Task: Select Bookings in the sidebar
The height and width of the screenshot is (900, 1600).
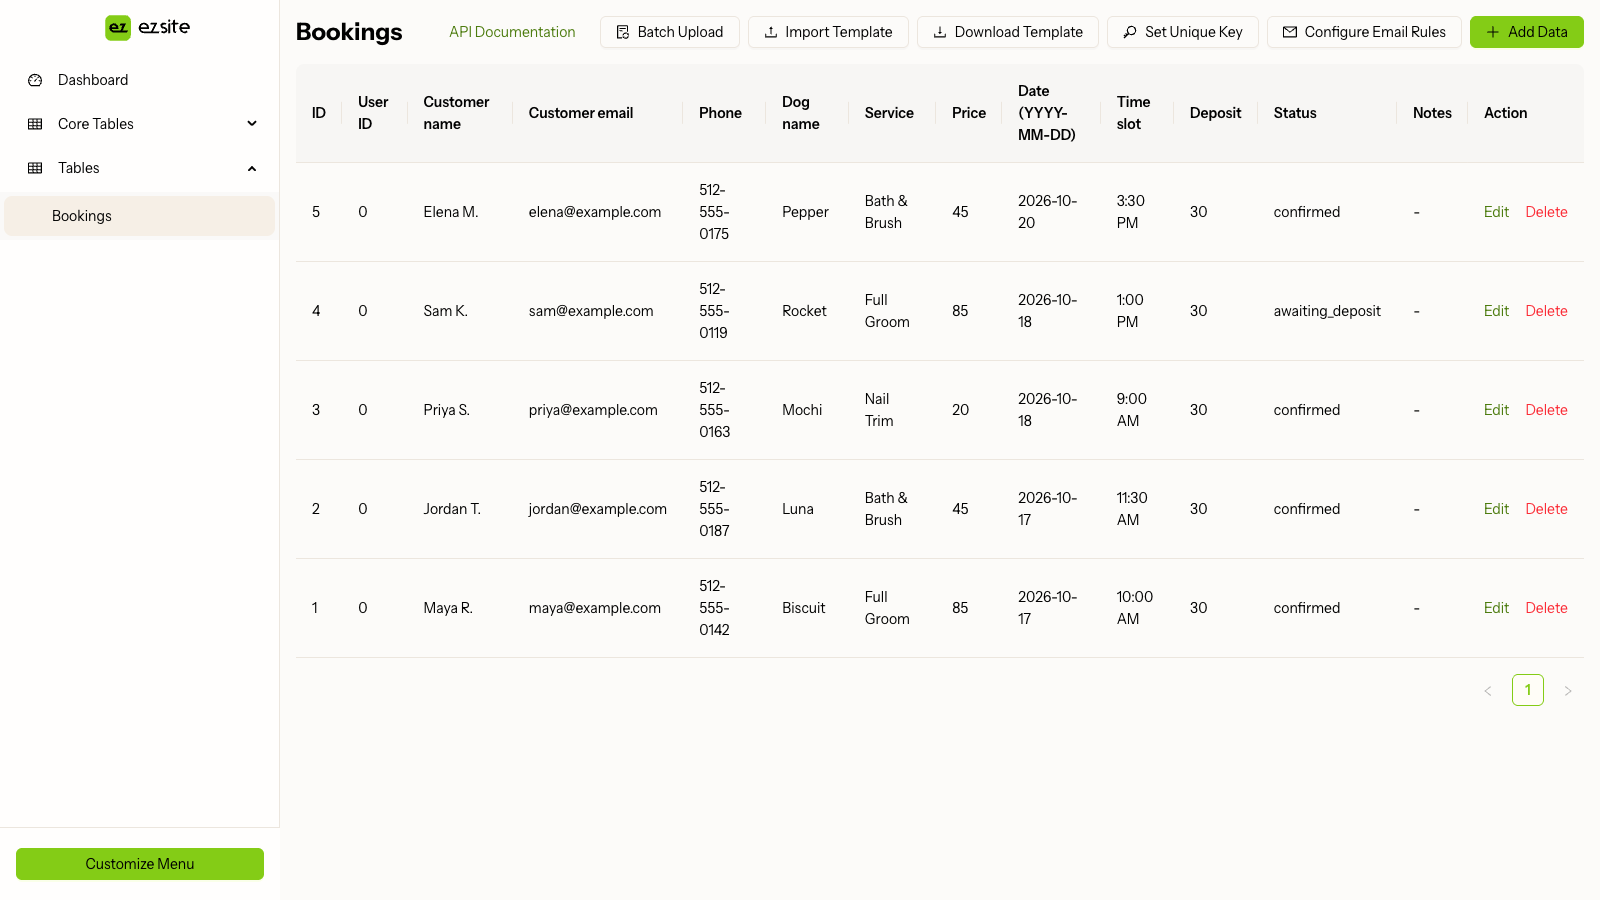Action: (139, 216)
